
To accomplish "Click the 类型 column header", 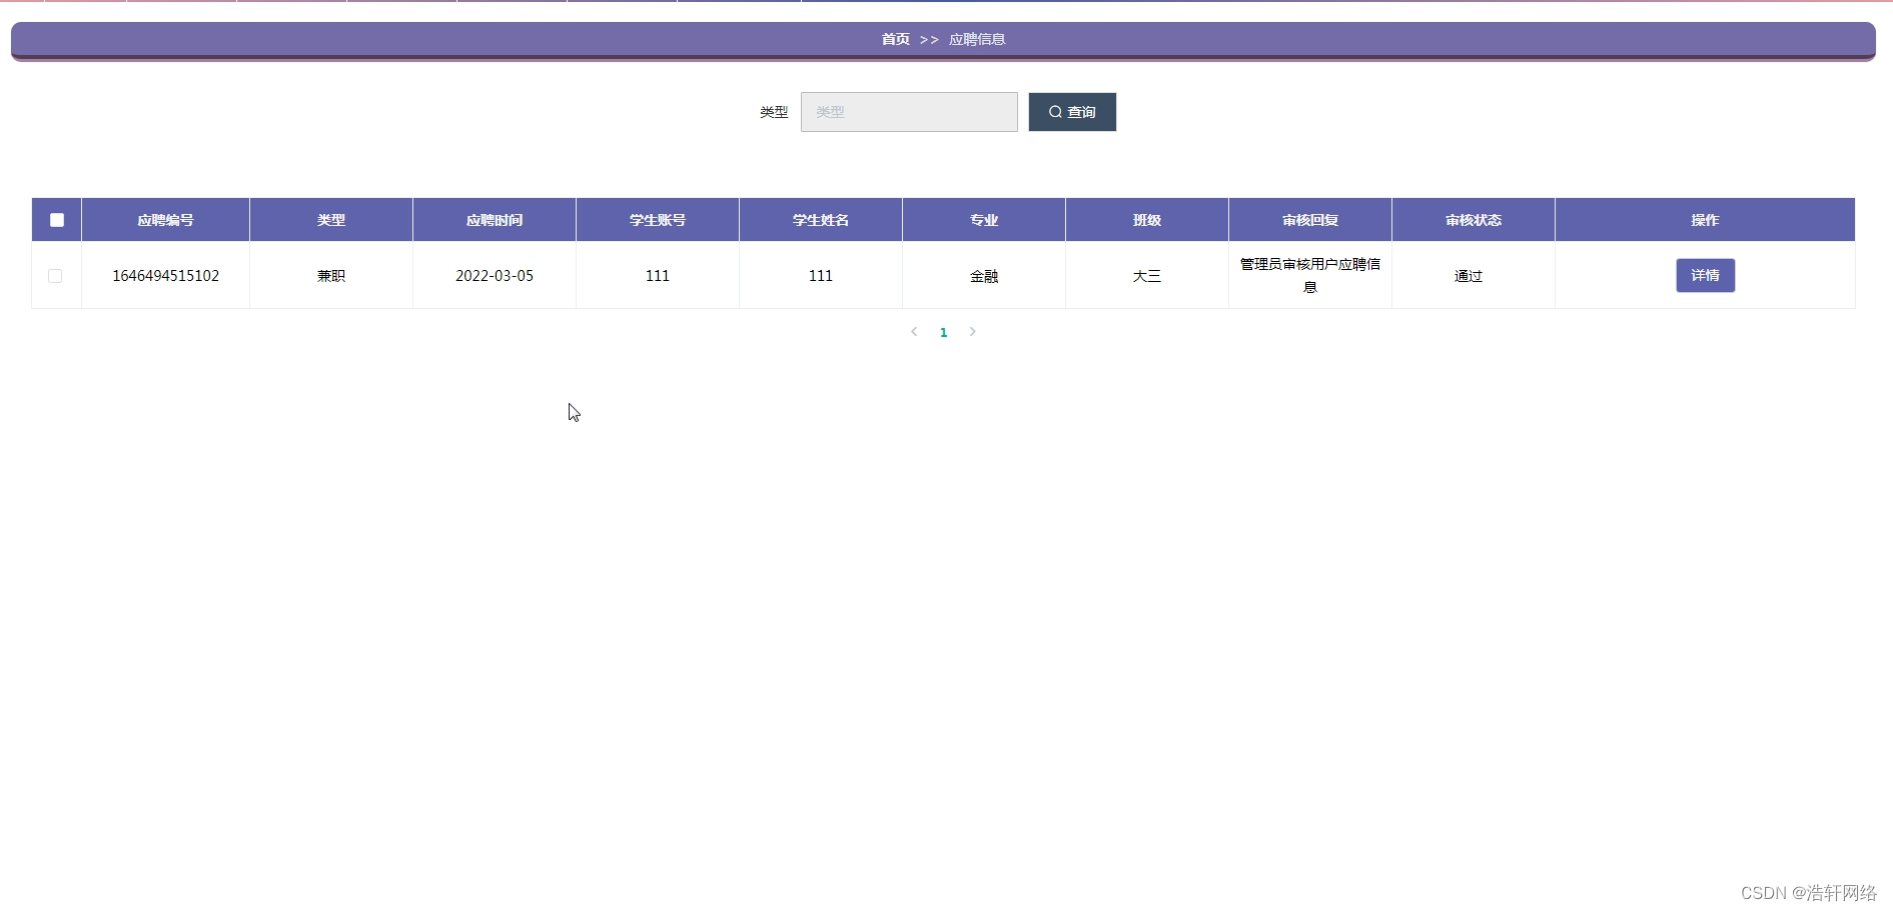I will (x=331, y=219).
